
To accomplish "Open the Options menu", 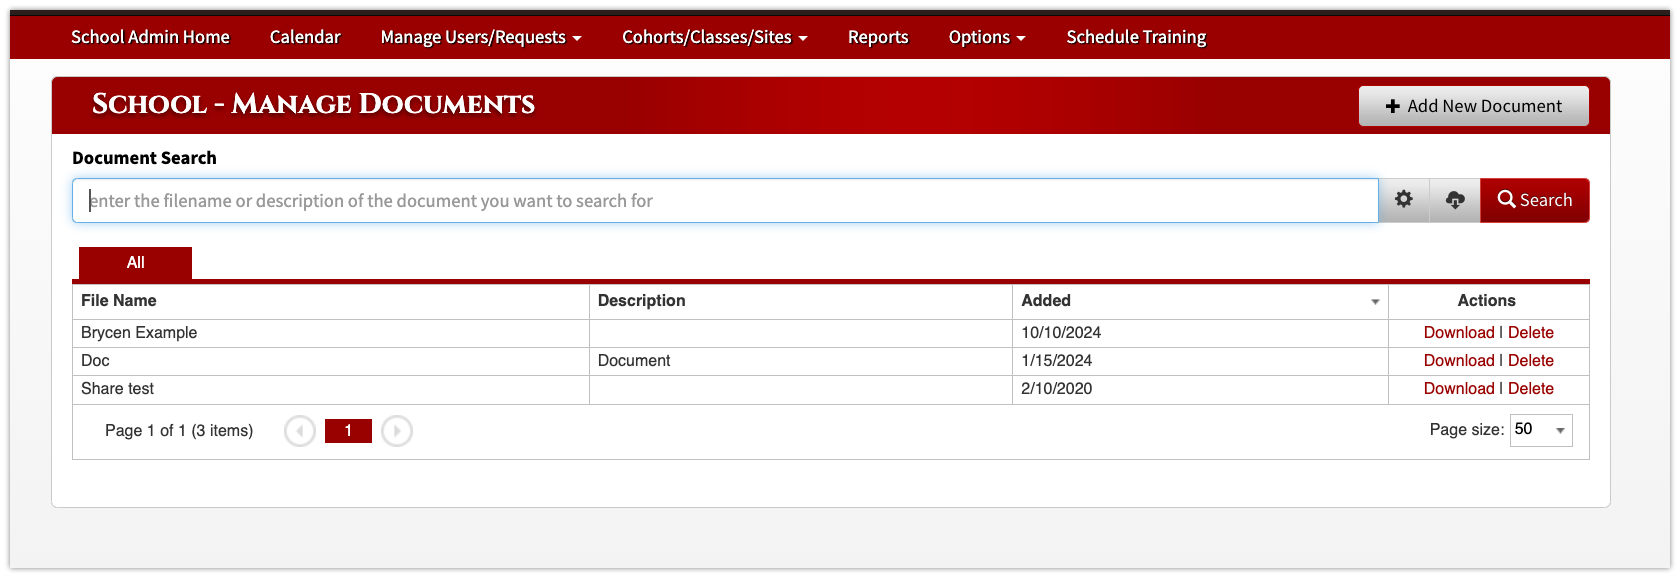I will (x=987, y=37).
